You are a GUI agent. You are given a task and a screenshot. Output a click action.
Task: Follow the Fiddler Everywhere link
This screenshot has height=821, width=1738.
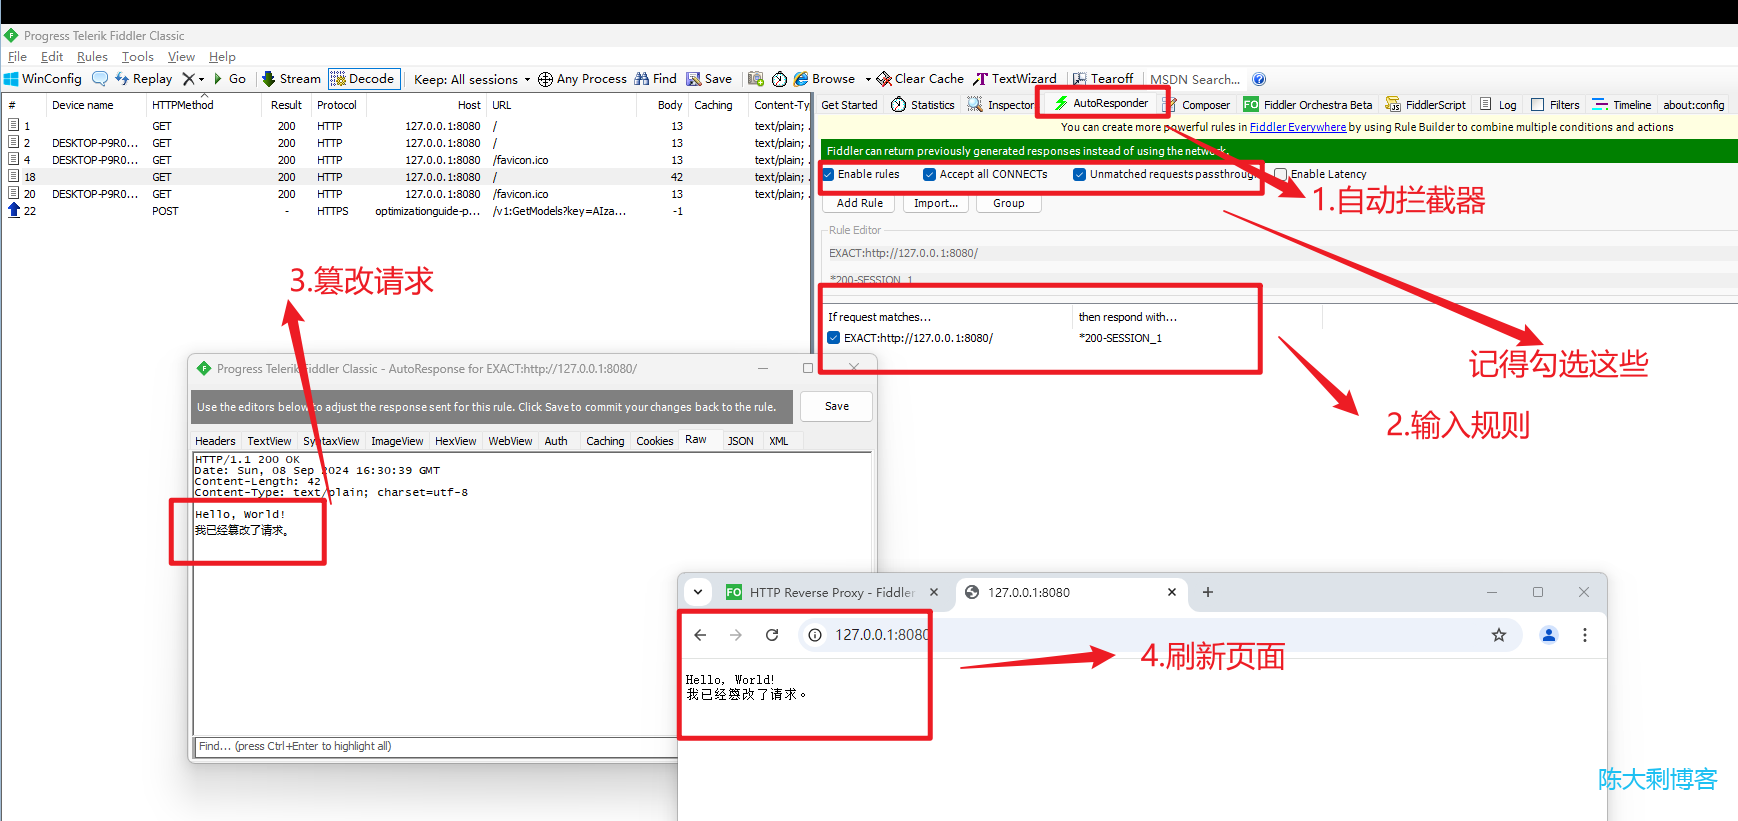1298,127
